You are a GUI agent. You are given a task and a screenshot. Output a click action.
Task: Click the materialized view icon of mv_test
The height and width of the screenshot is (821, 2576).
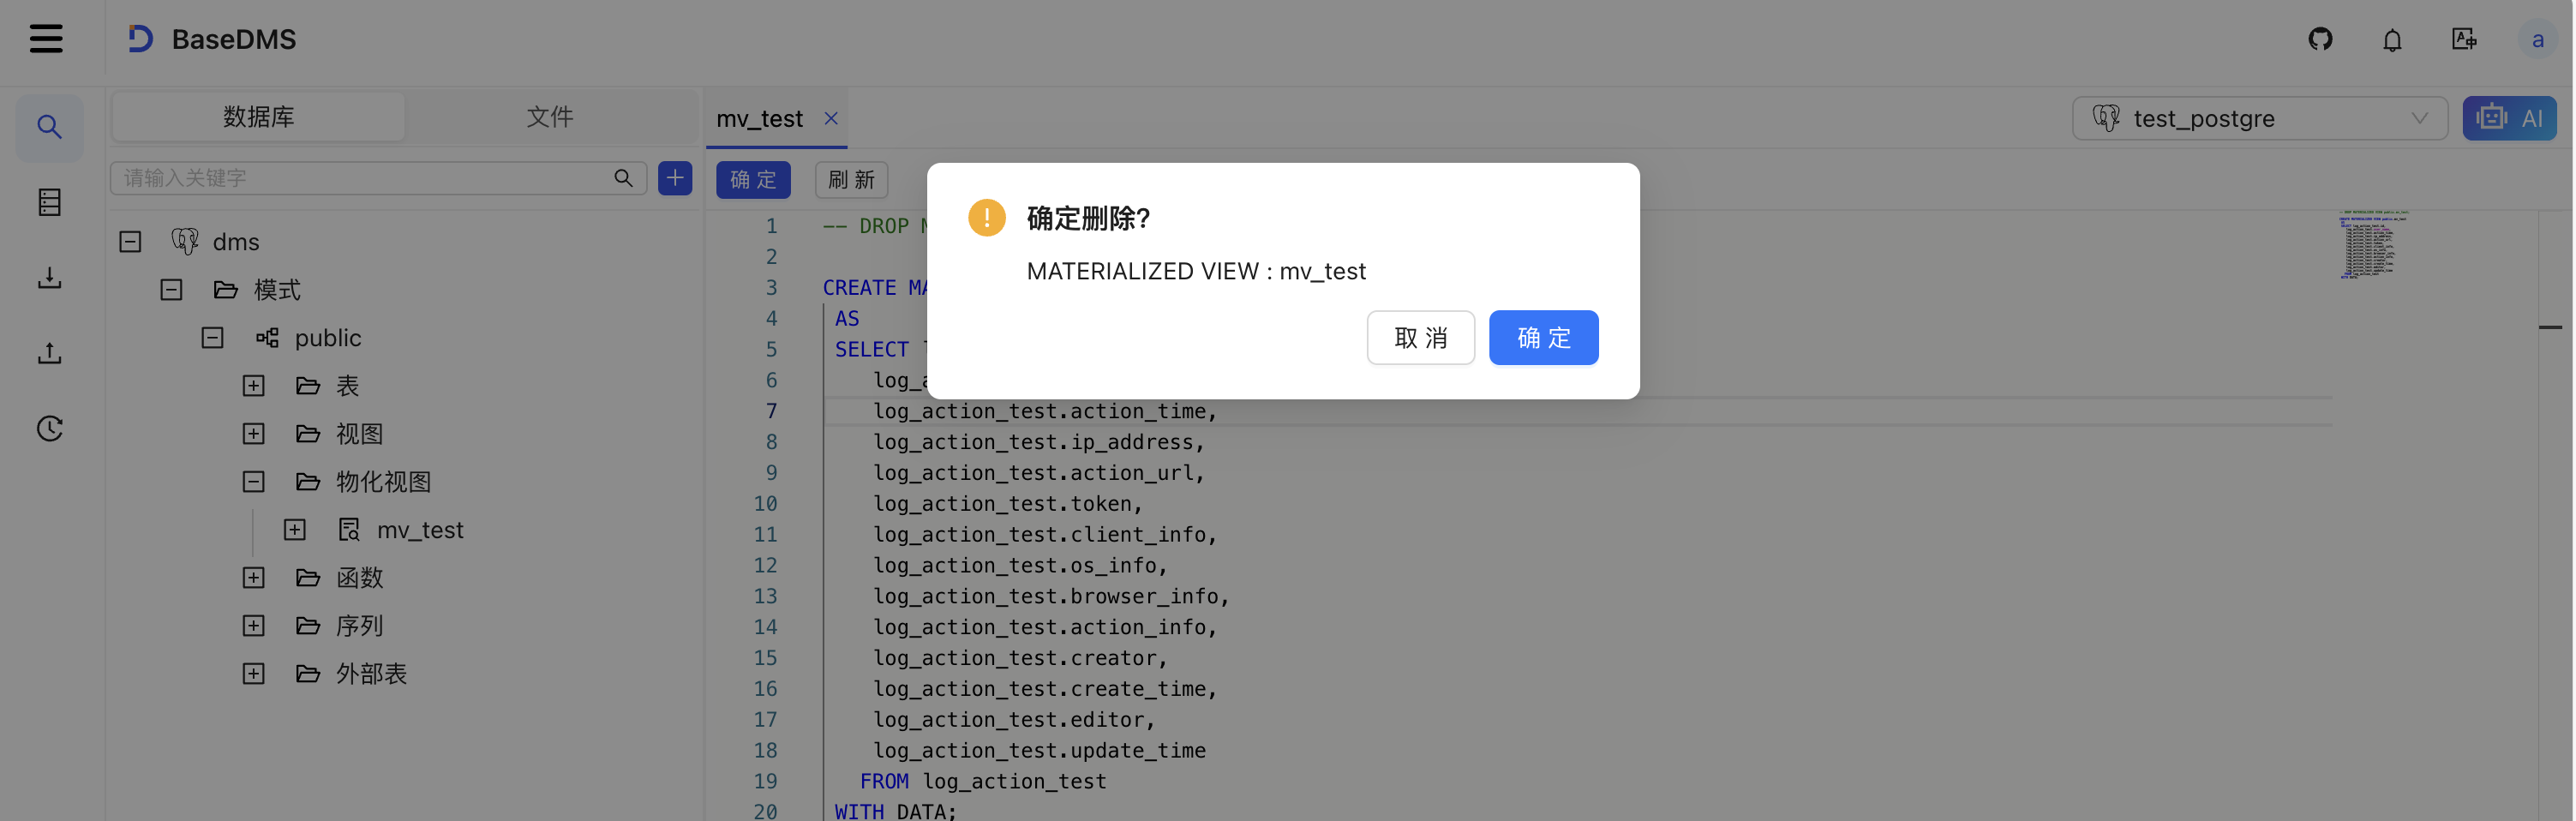[x=349, y=529]
